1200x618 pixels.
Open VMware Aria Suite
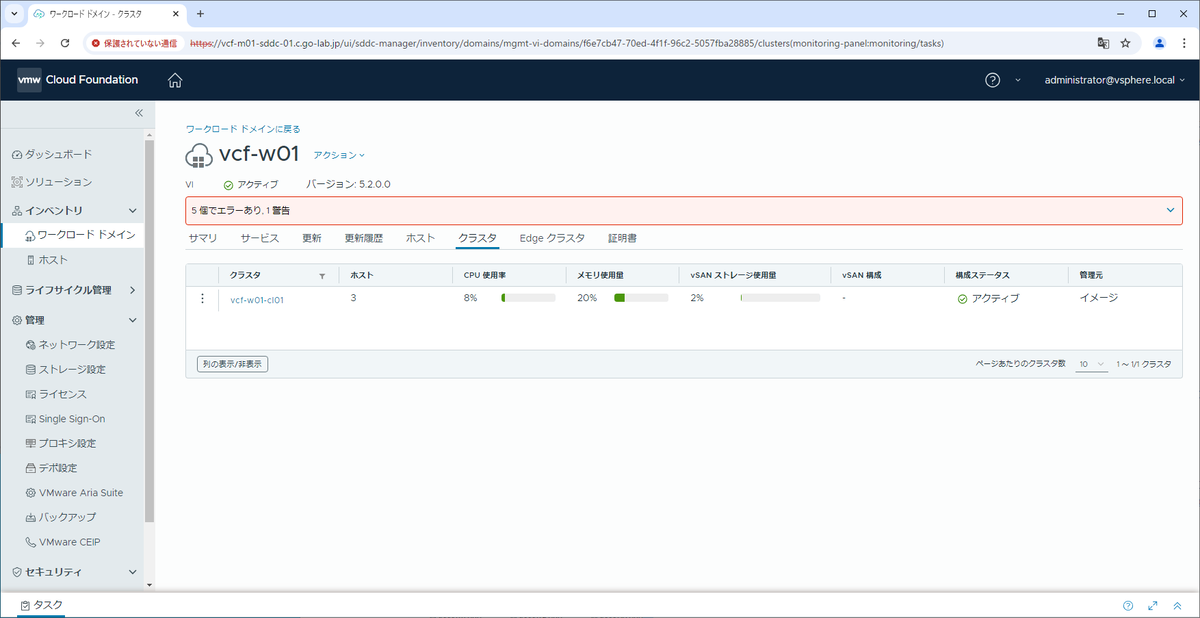click(74, 493)
